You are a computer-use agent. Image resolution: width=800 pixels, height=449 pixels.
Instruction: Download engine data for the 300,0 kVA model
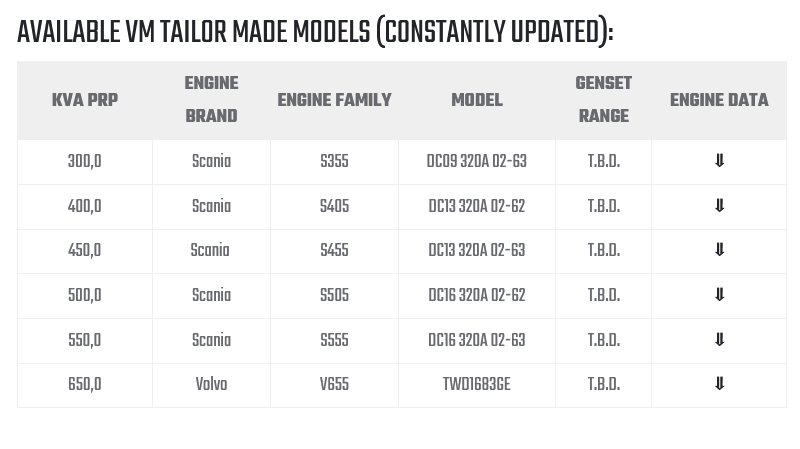[719, 162]
